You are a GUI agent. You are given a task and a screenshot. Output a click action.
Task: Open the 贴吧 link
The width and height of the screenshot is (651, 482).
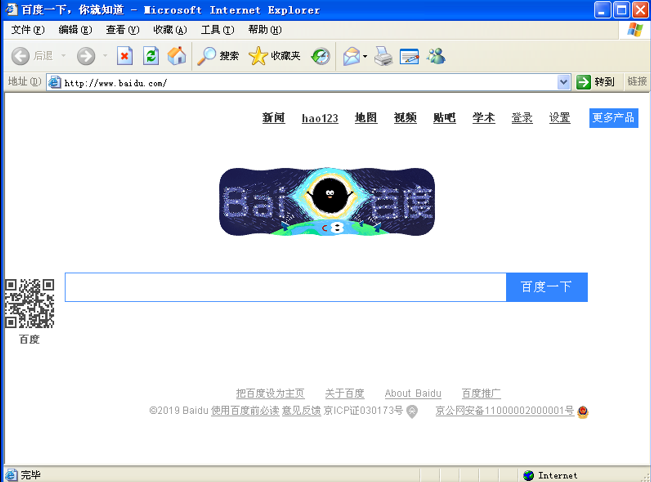coord(444,118)
